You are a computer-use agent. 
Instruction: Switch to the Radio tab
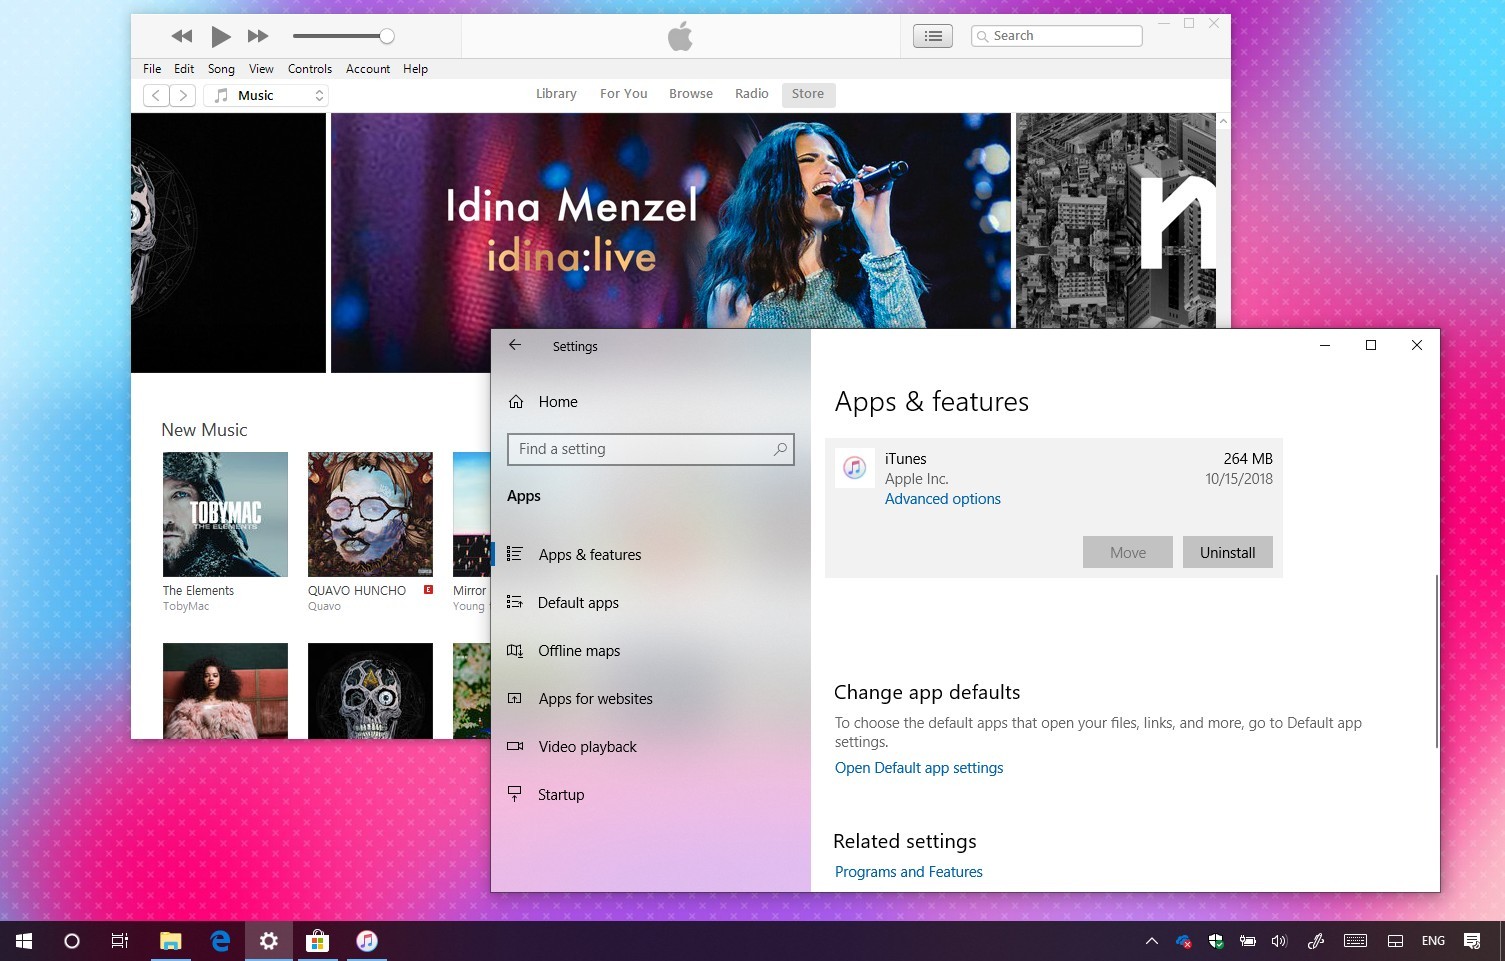[751, 94]
